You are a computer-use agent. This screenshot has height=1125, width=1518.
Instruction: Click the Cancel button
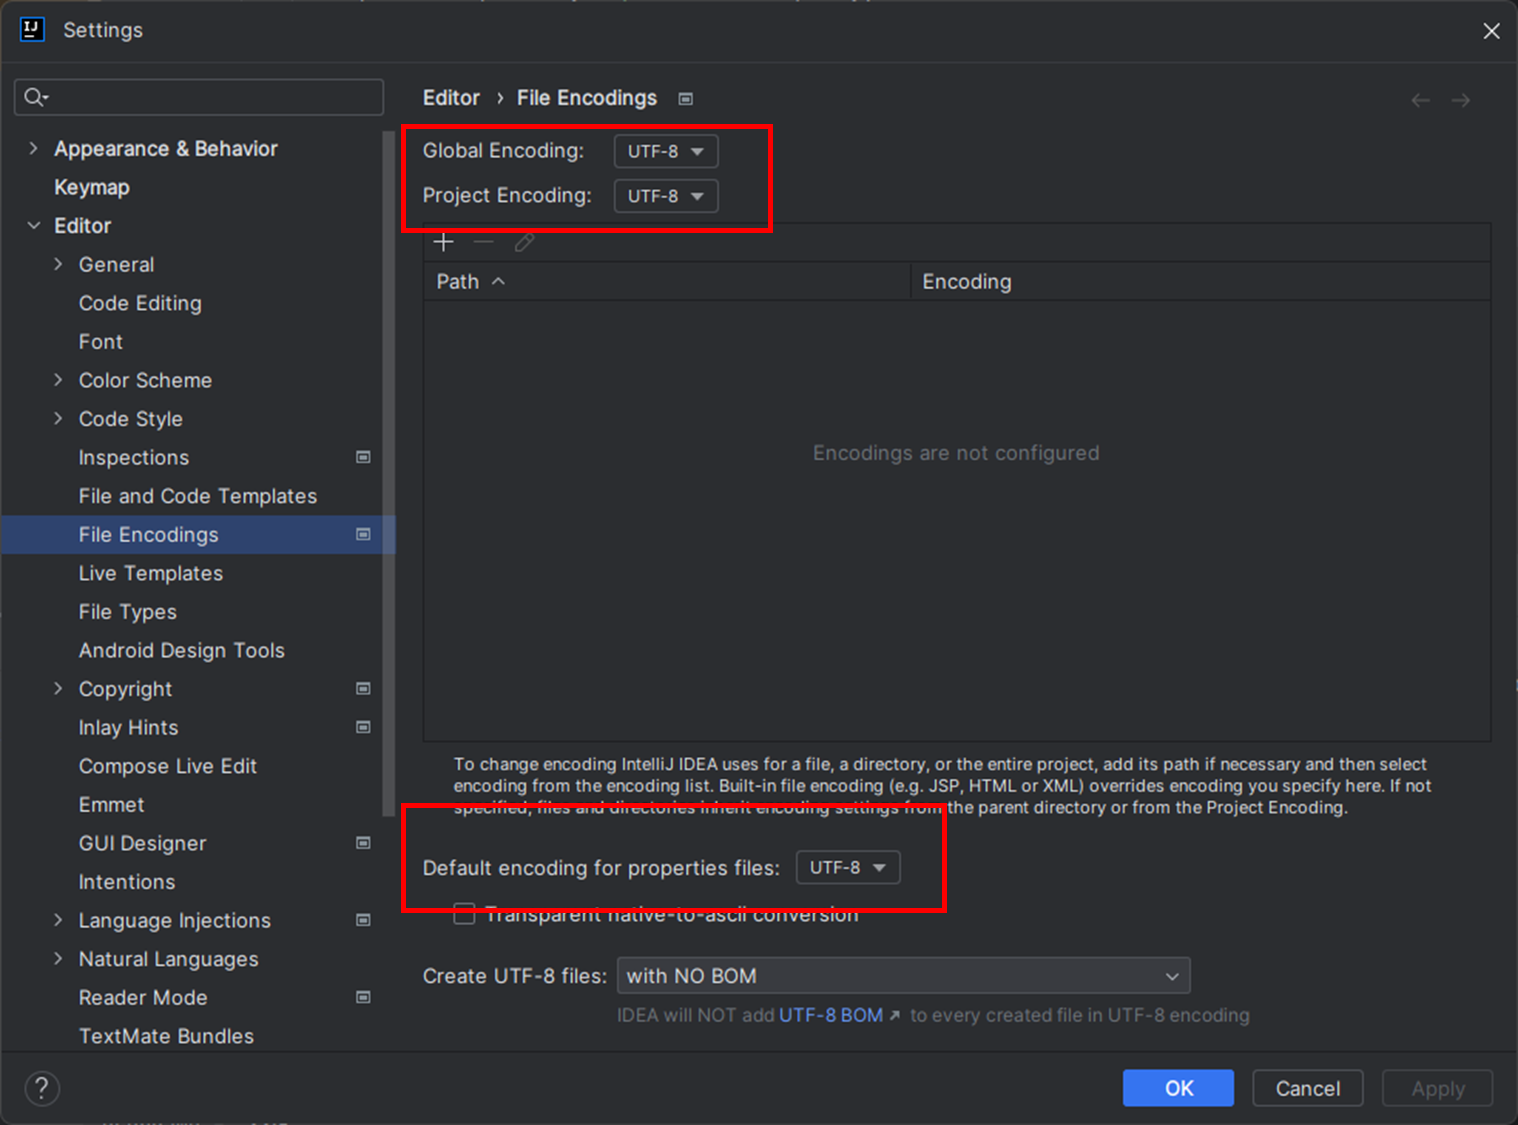coord(1307,1088)
